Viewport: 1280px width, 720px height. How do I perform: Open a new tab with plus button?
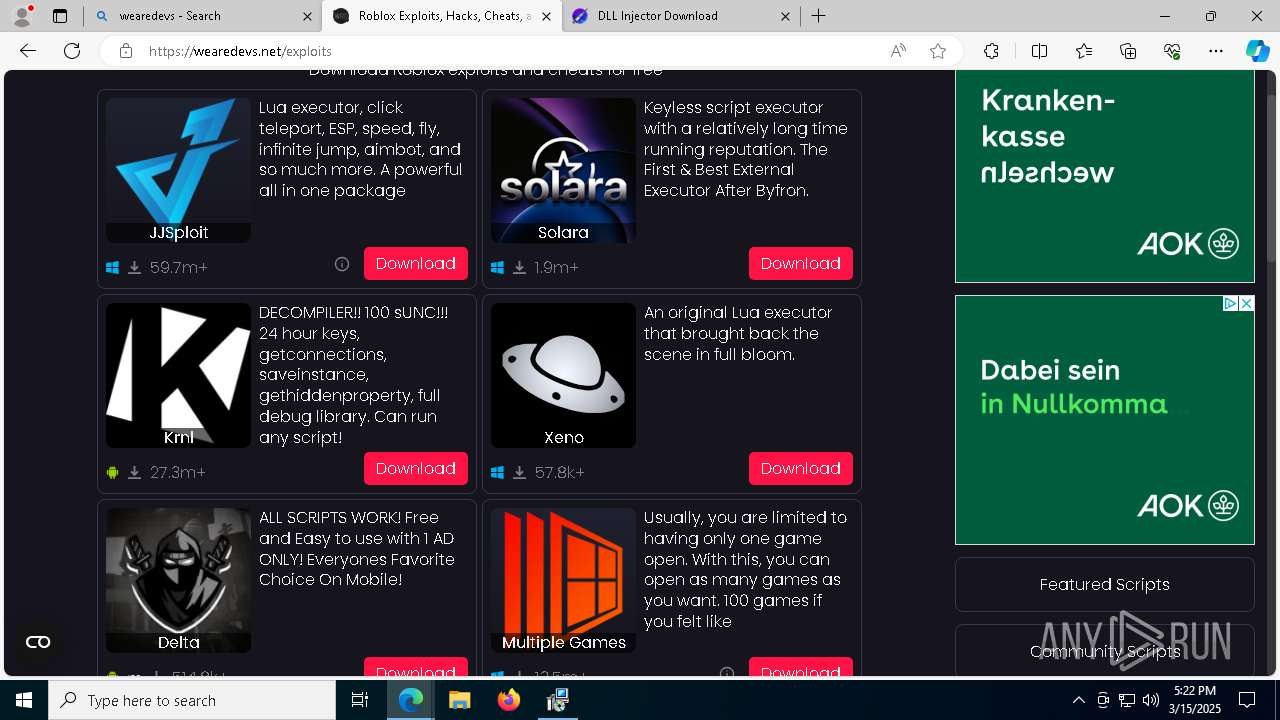[x=818, y=16]
